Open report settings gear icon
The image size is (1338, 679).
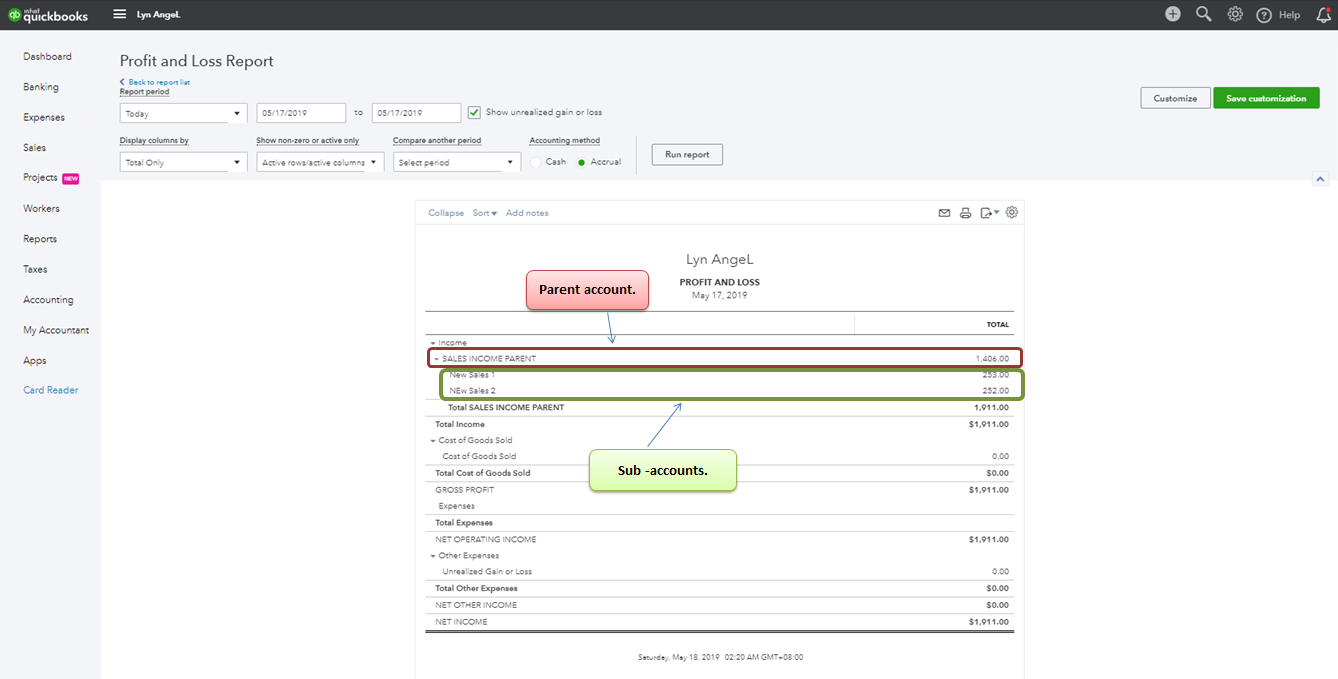tap(1012, 213)
